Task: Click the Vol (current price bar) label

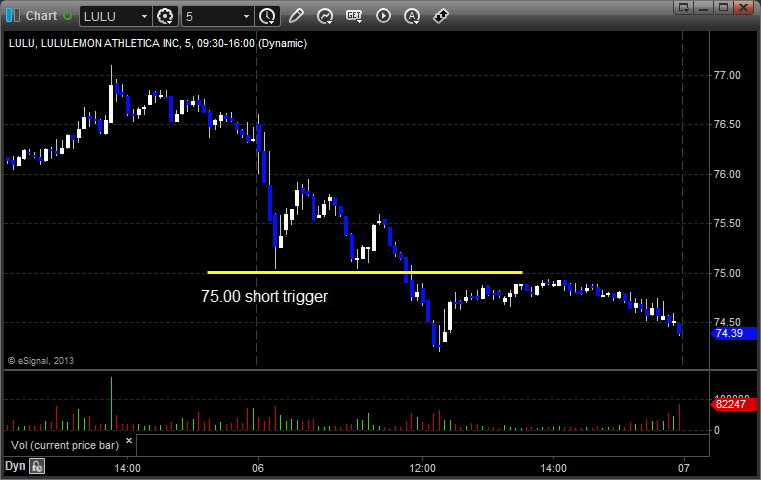Action: coord(65,445)
